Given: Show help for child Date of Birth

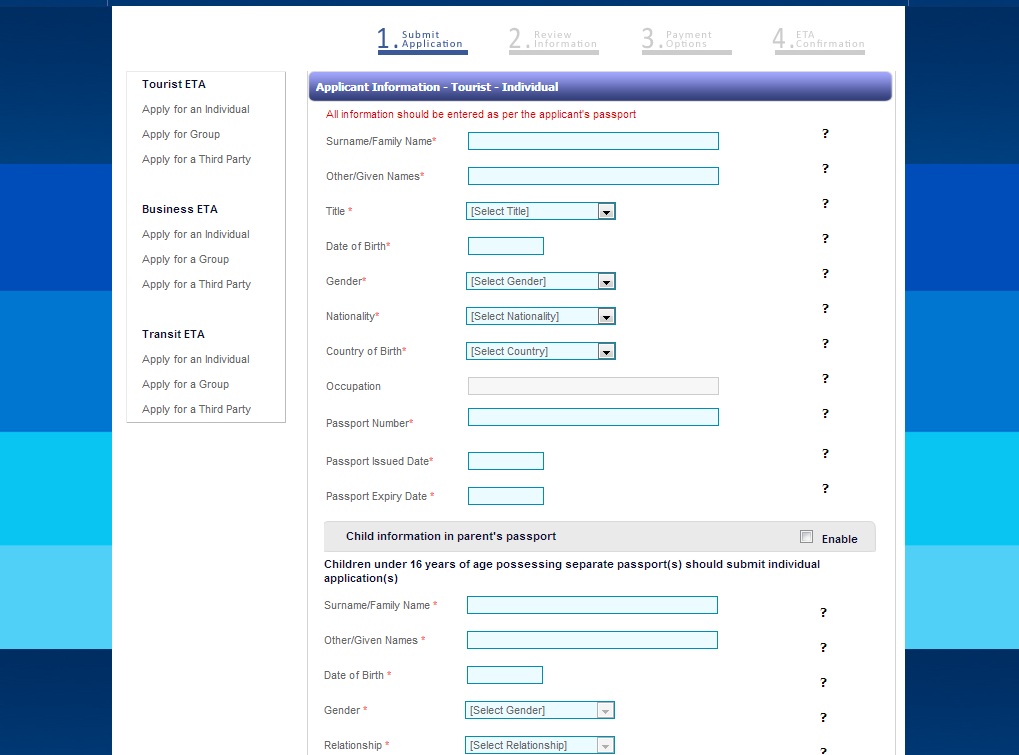Looking at the screenshot, I should pyautogui.click(x=823, y=683).
